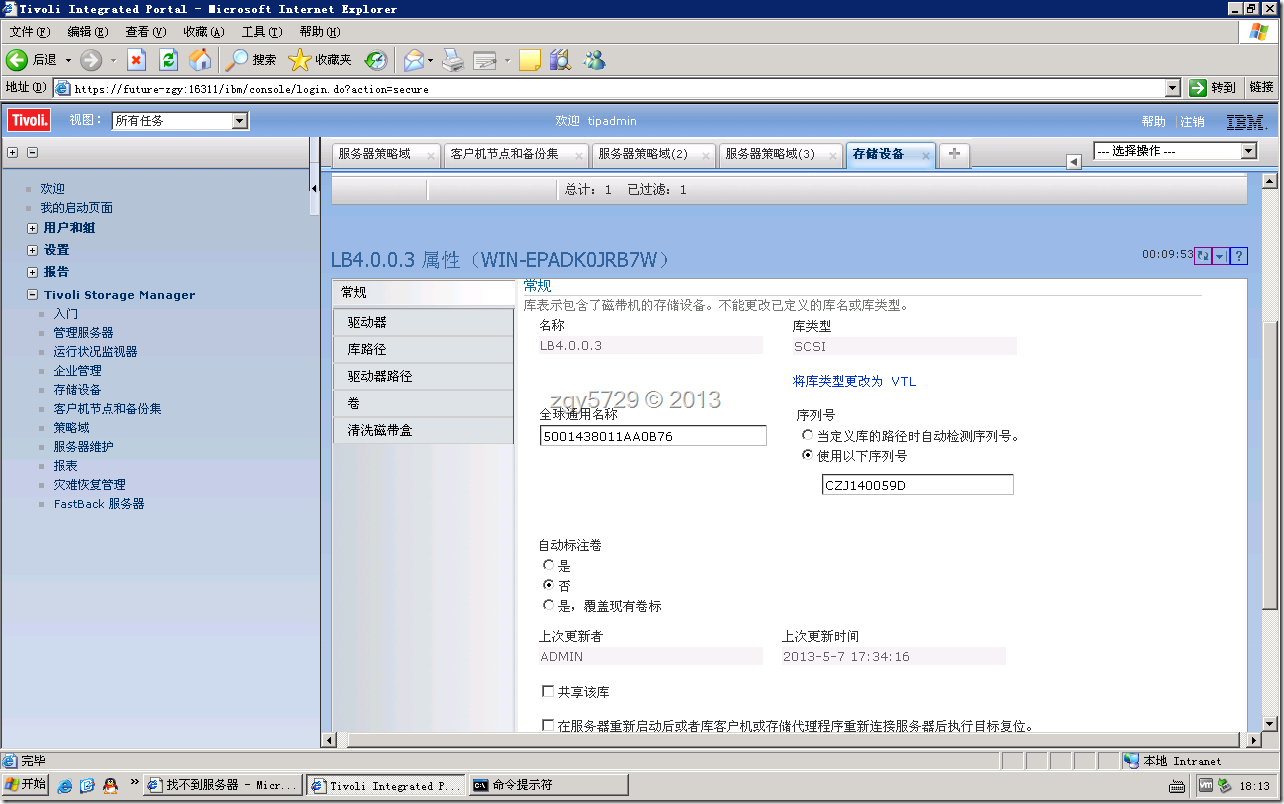Click the IE Back arrow button
Image resolution: width=1284 pixels, height=804 pixels.
(17, 60)
